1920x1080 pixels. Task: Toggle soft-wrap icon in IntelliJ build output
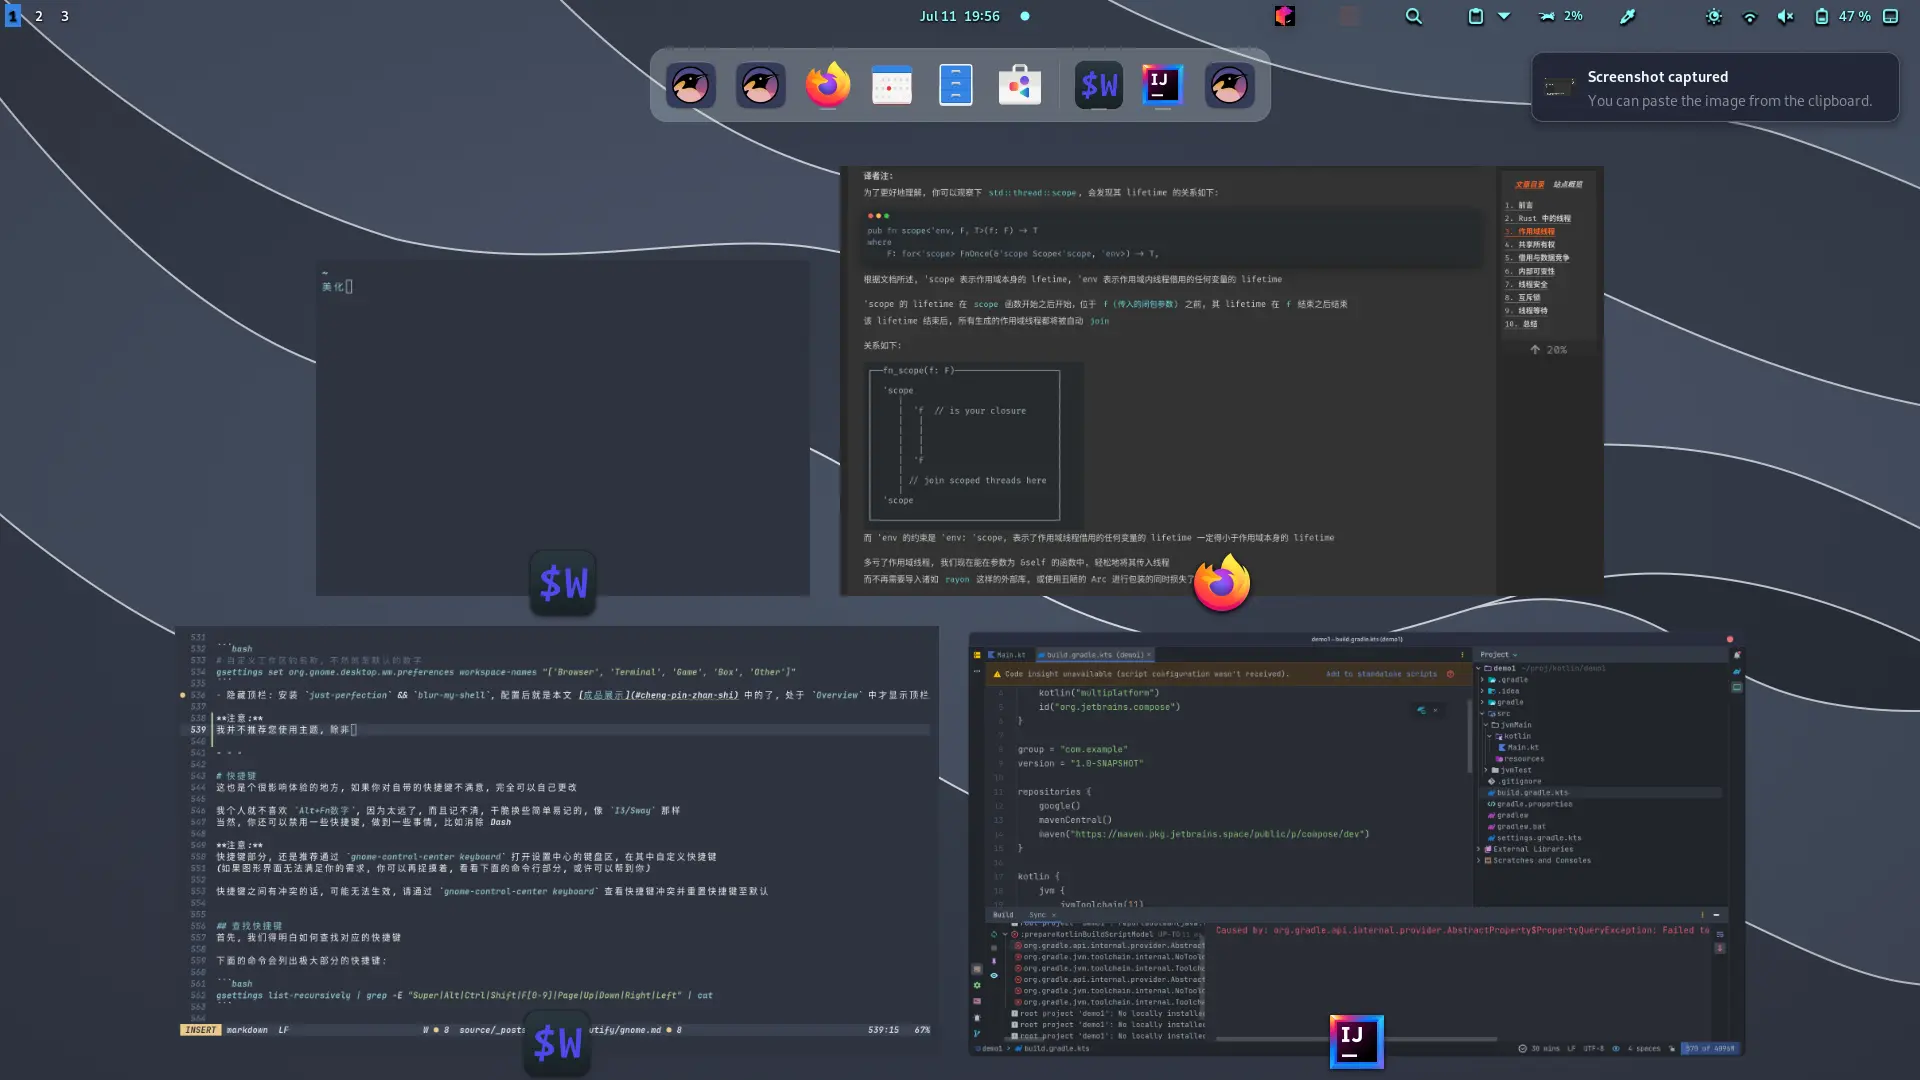click(1720, 934)
